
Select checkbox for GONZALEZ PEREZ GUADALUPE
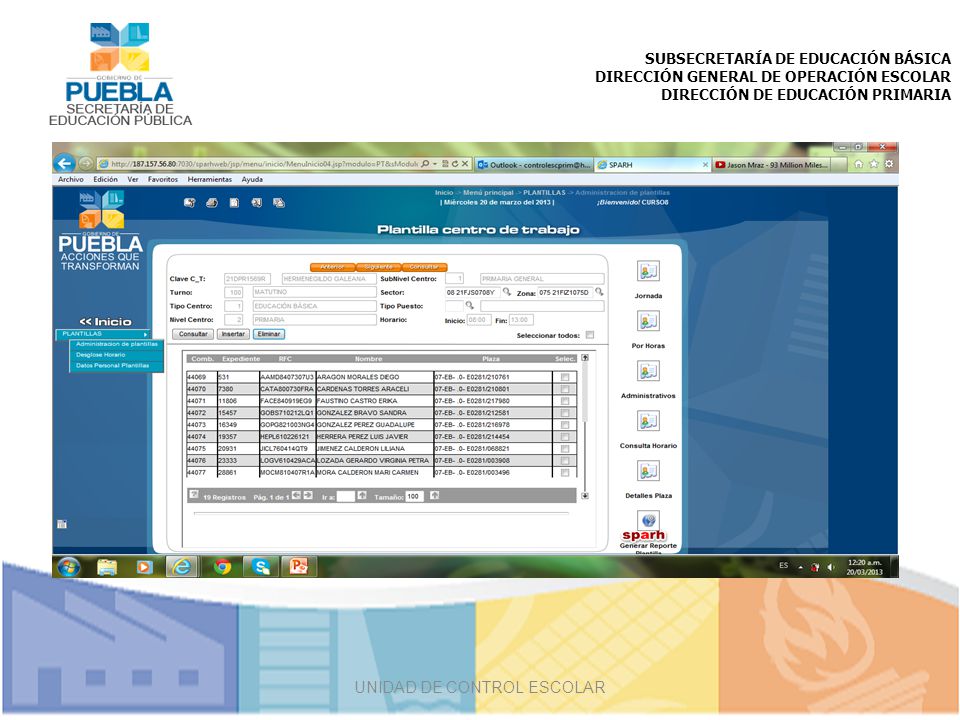pyautogui.click(x=564, y=425)
